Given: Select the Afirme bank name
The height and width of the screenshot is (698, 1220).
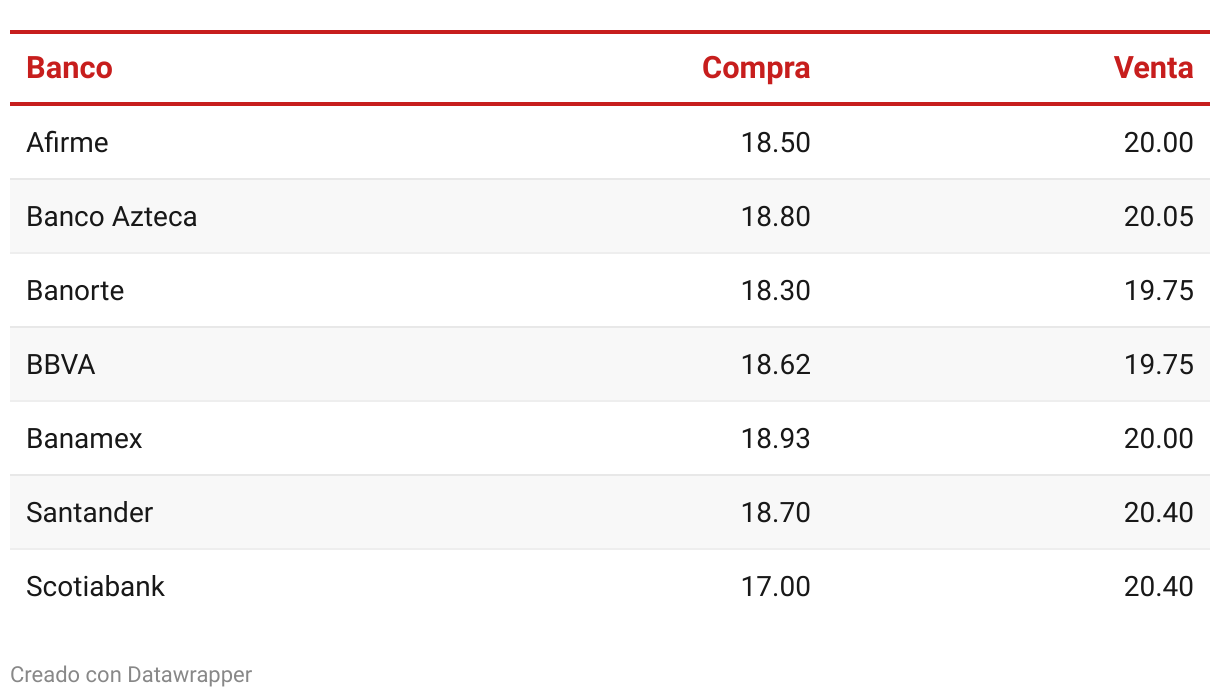Looking at the screenshot, I should point(67,142).
